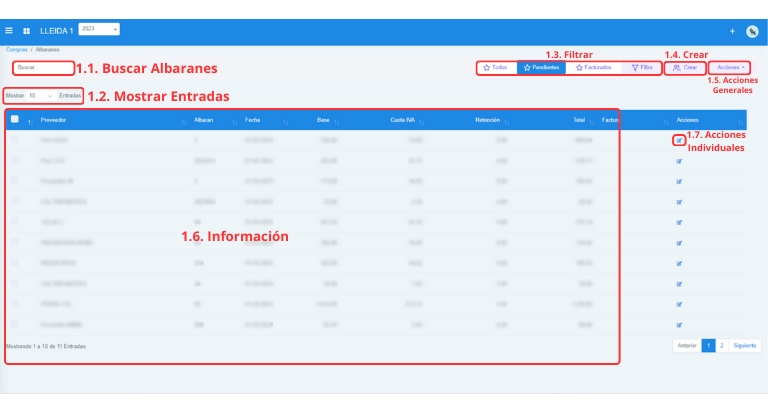The image size is (768, 413).
Task: Click the edit icon in the fifth row
Action: click(679, 222)
